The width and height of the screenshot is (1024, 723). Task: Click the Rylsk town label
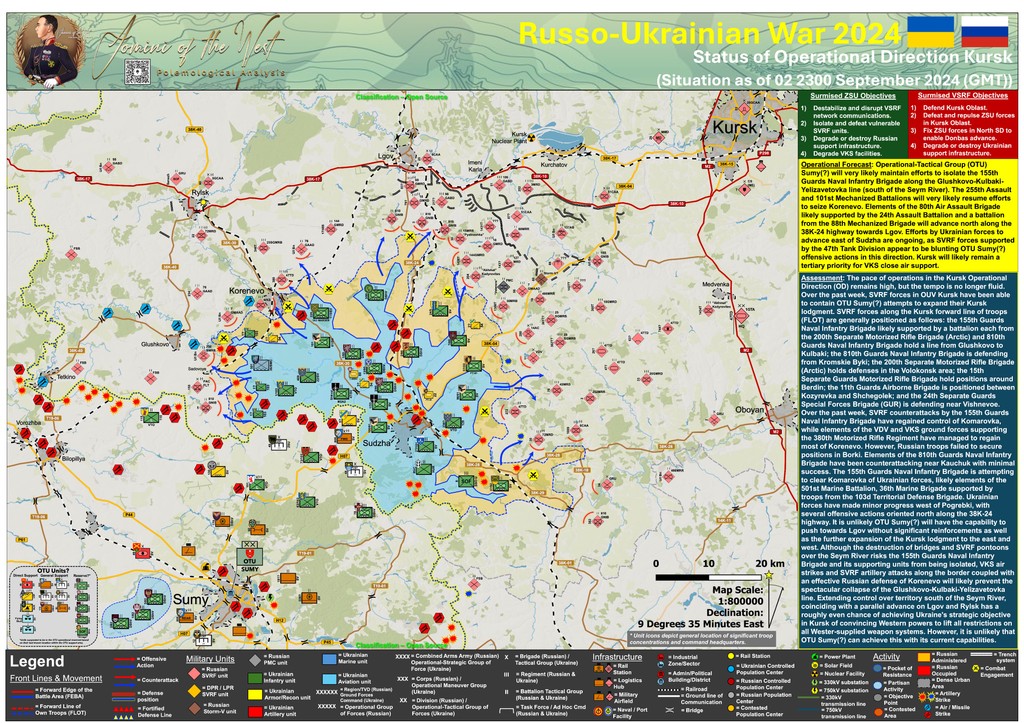click(x=201, y=192)
